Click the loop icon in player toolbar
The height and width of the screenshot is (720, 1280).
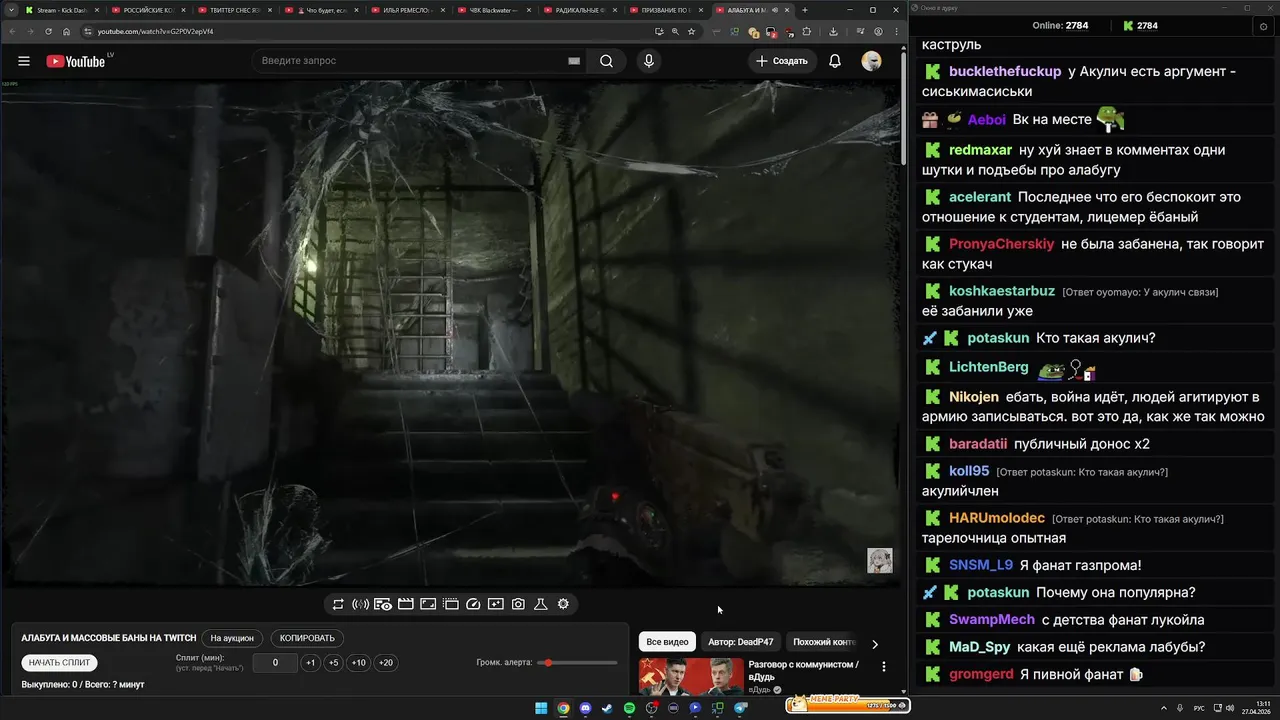(x=338, y=604)
